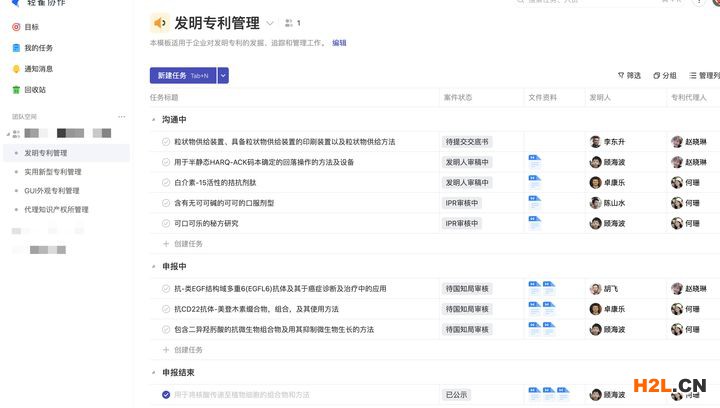Screen dimensions: 720x408
Task: Click the megaphone project icon
Action: click(x=159, y=23)
